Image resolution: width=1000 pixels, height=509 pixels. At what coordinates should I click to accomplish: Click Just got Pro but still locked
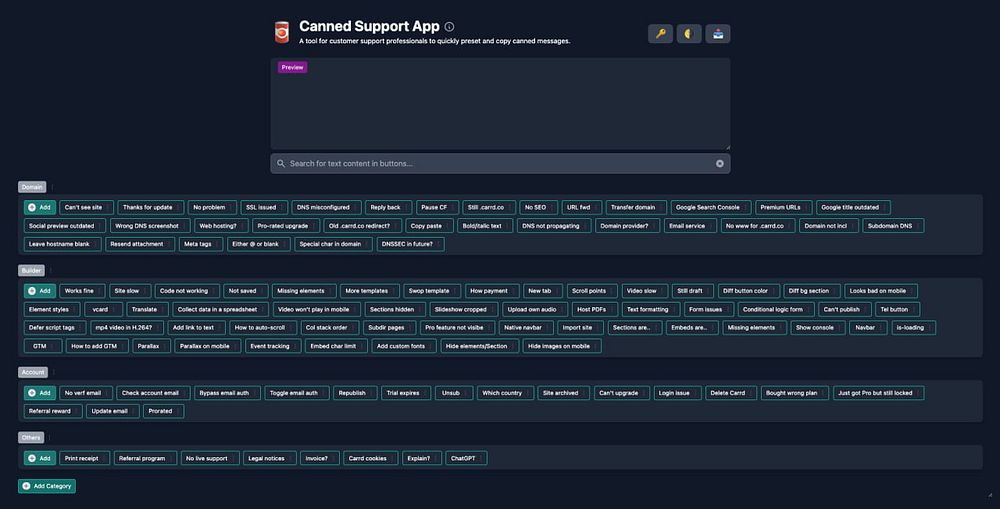pyautogui.click(x=878, y=393)
